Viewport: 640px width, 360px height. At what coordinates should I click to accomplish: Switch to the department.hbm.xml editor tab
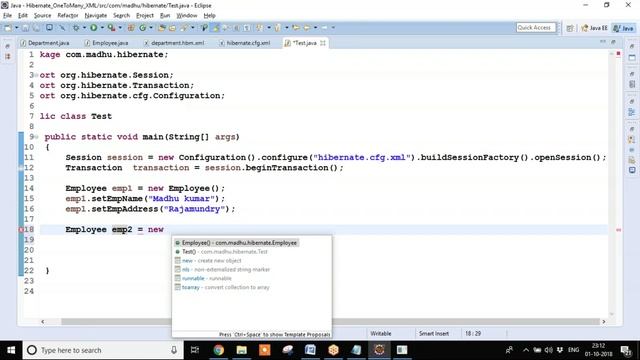pos(174,43)
